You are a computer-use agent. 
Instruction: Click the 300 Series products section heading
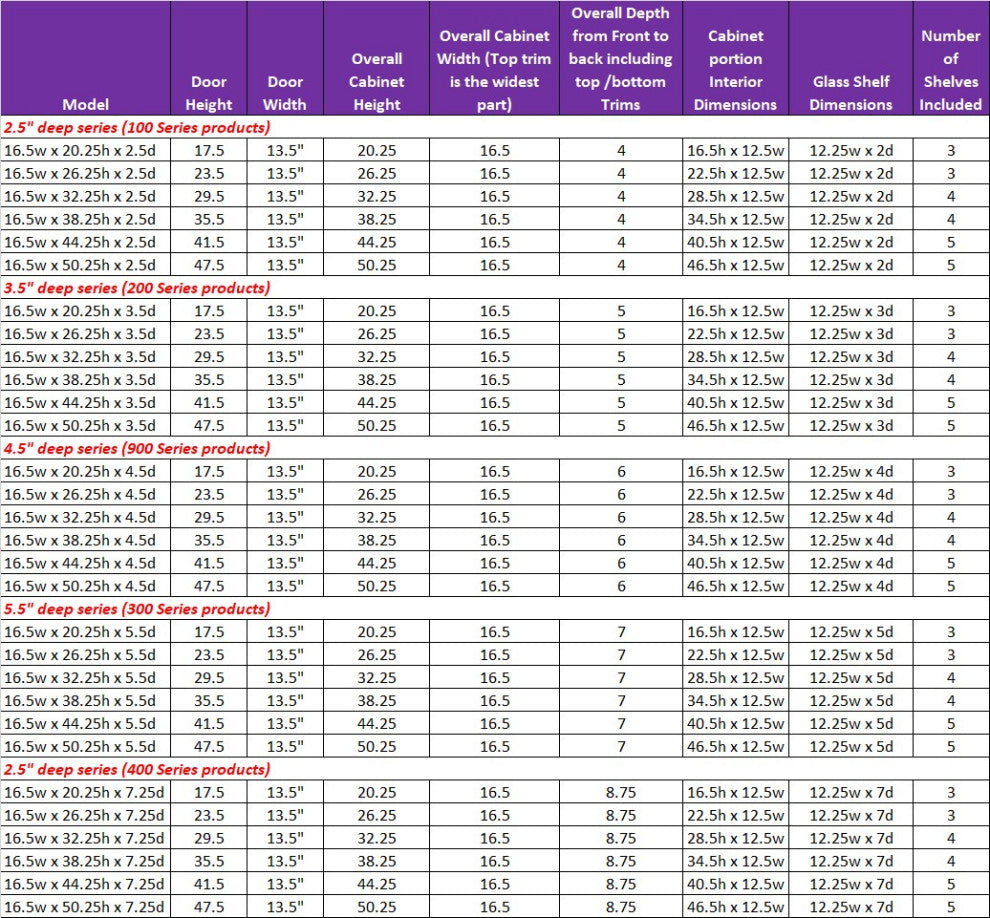(137, 609)
